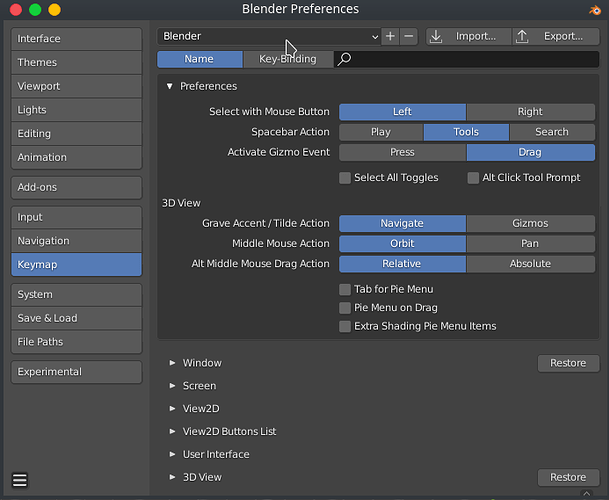Set Alt Middle Mouse Drag to Relative
Screen dimensions: 609x500
(402, 264)
